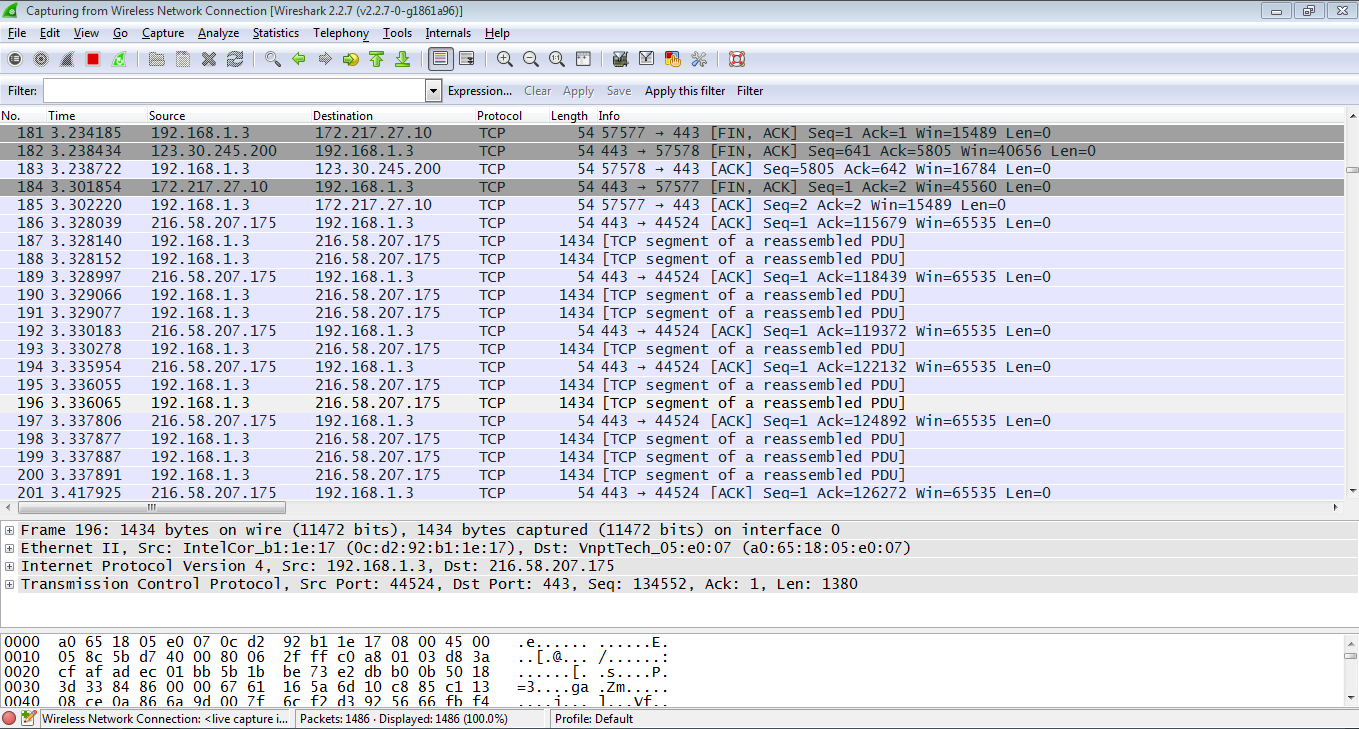The width and height of the screenshot is (1359, 729).
Task: Open the View menu
Action: (x=86, y=33)
